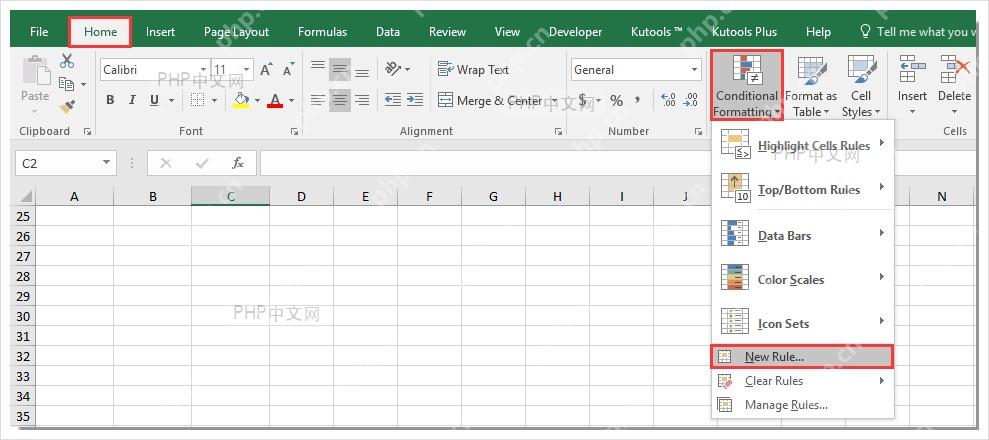This screenshot has width=989, height=440.
Task: Open Color Scales submenu
Action: pyautogui.click(x=802, y=280)
